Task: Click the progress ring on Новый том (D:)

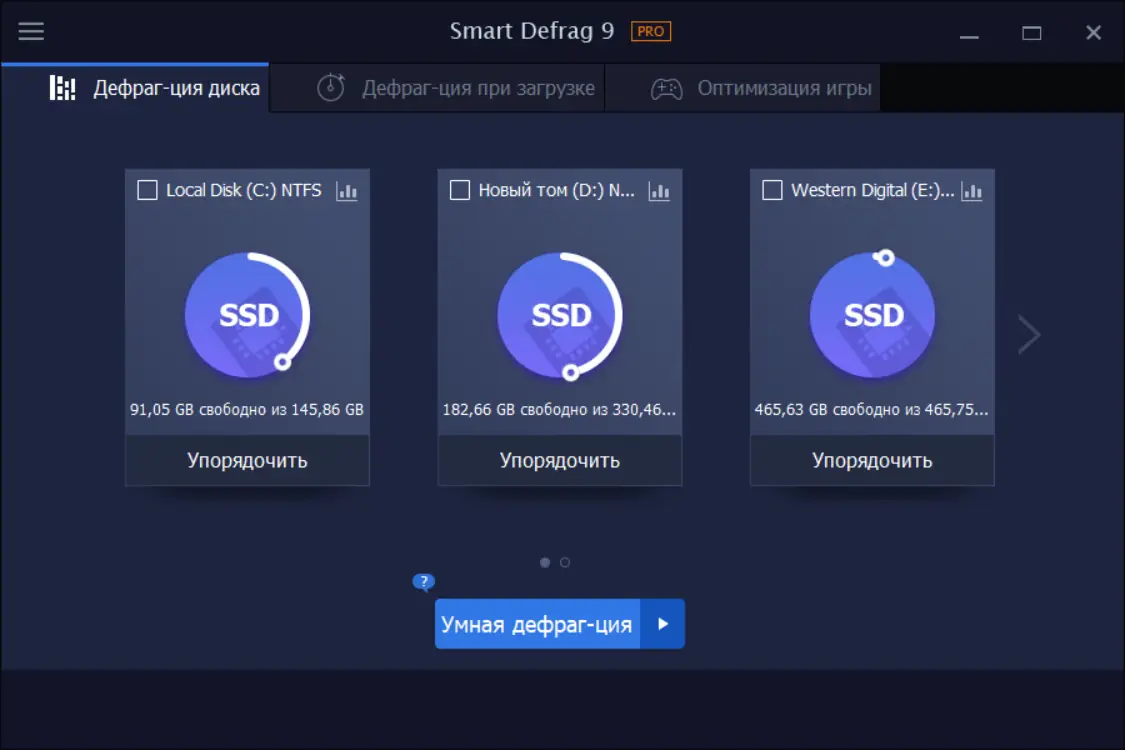Action: tap(559, 313)
